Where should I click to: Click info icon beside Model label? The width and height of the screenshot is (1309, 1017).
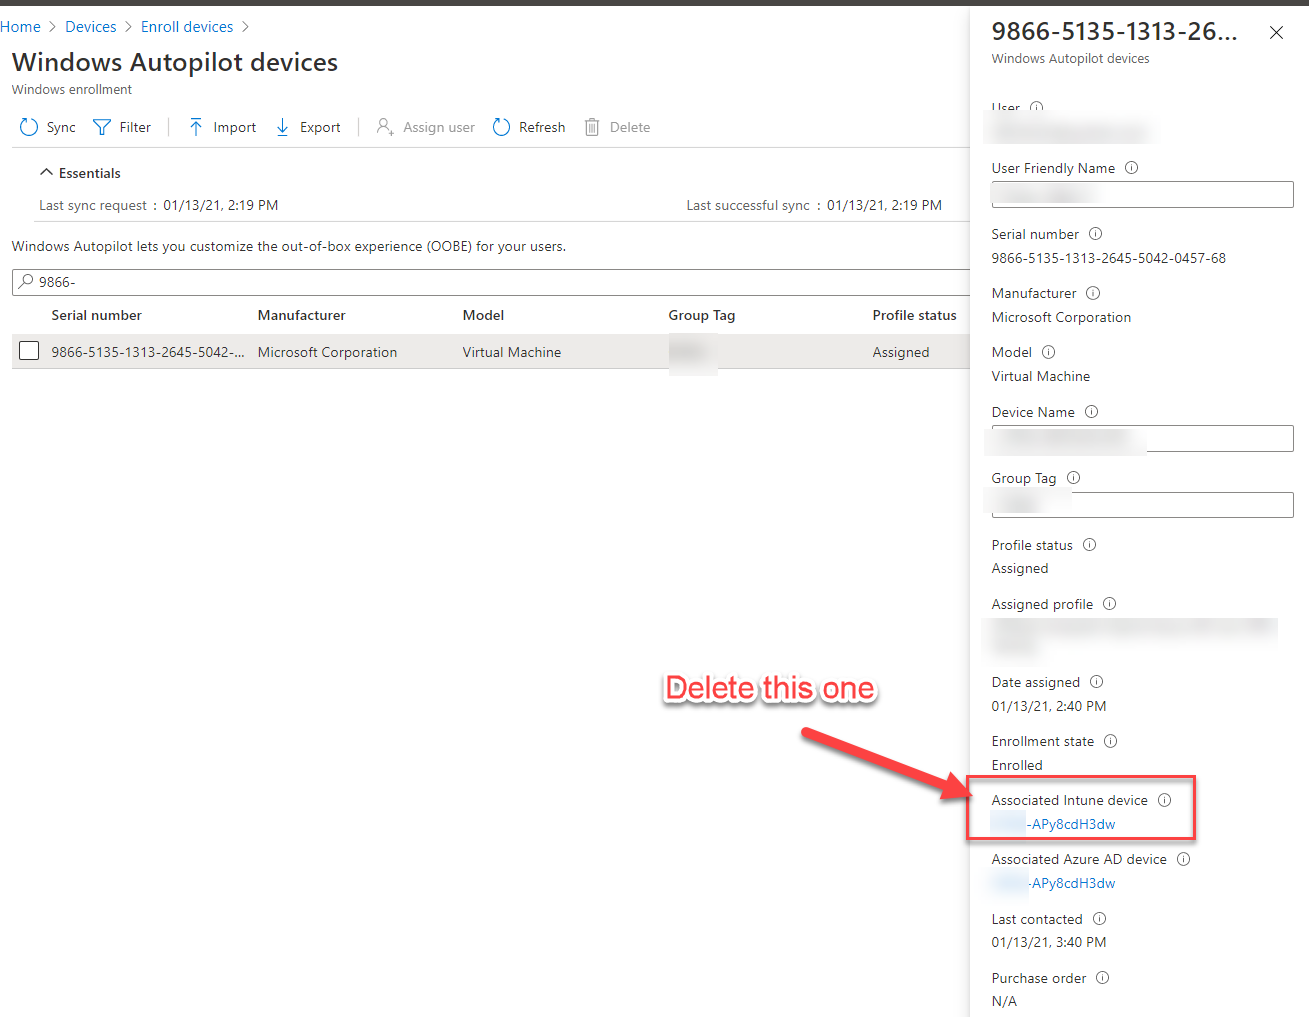coord(1048,352)
